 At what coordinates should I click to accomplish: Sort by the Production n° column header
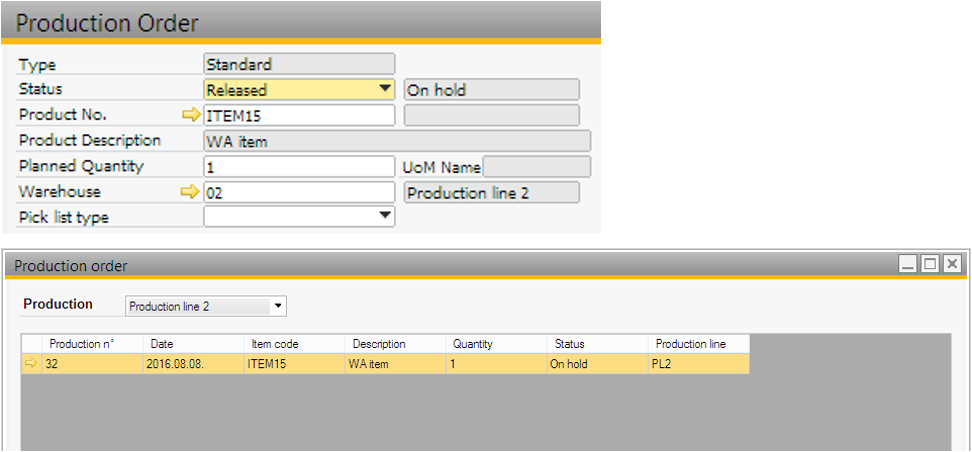point(92,344)
